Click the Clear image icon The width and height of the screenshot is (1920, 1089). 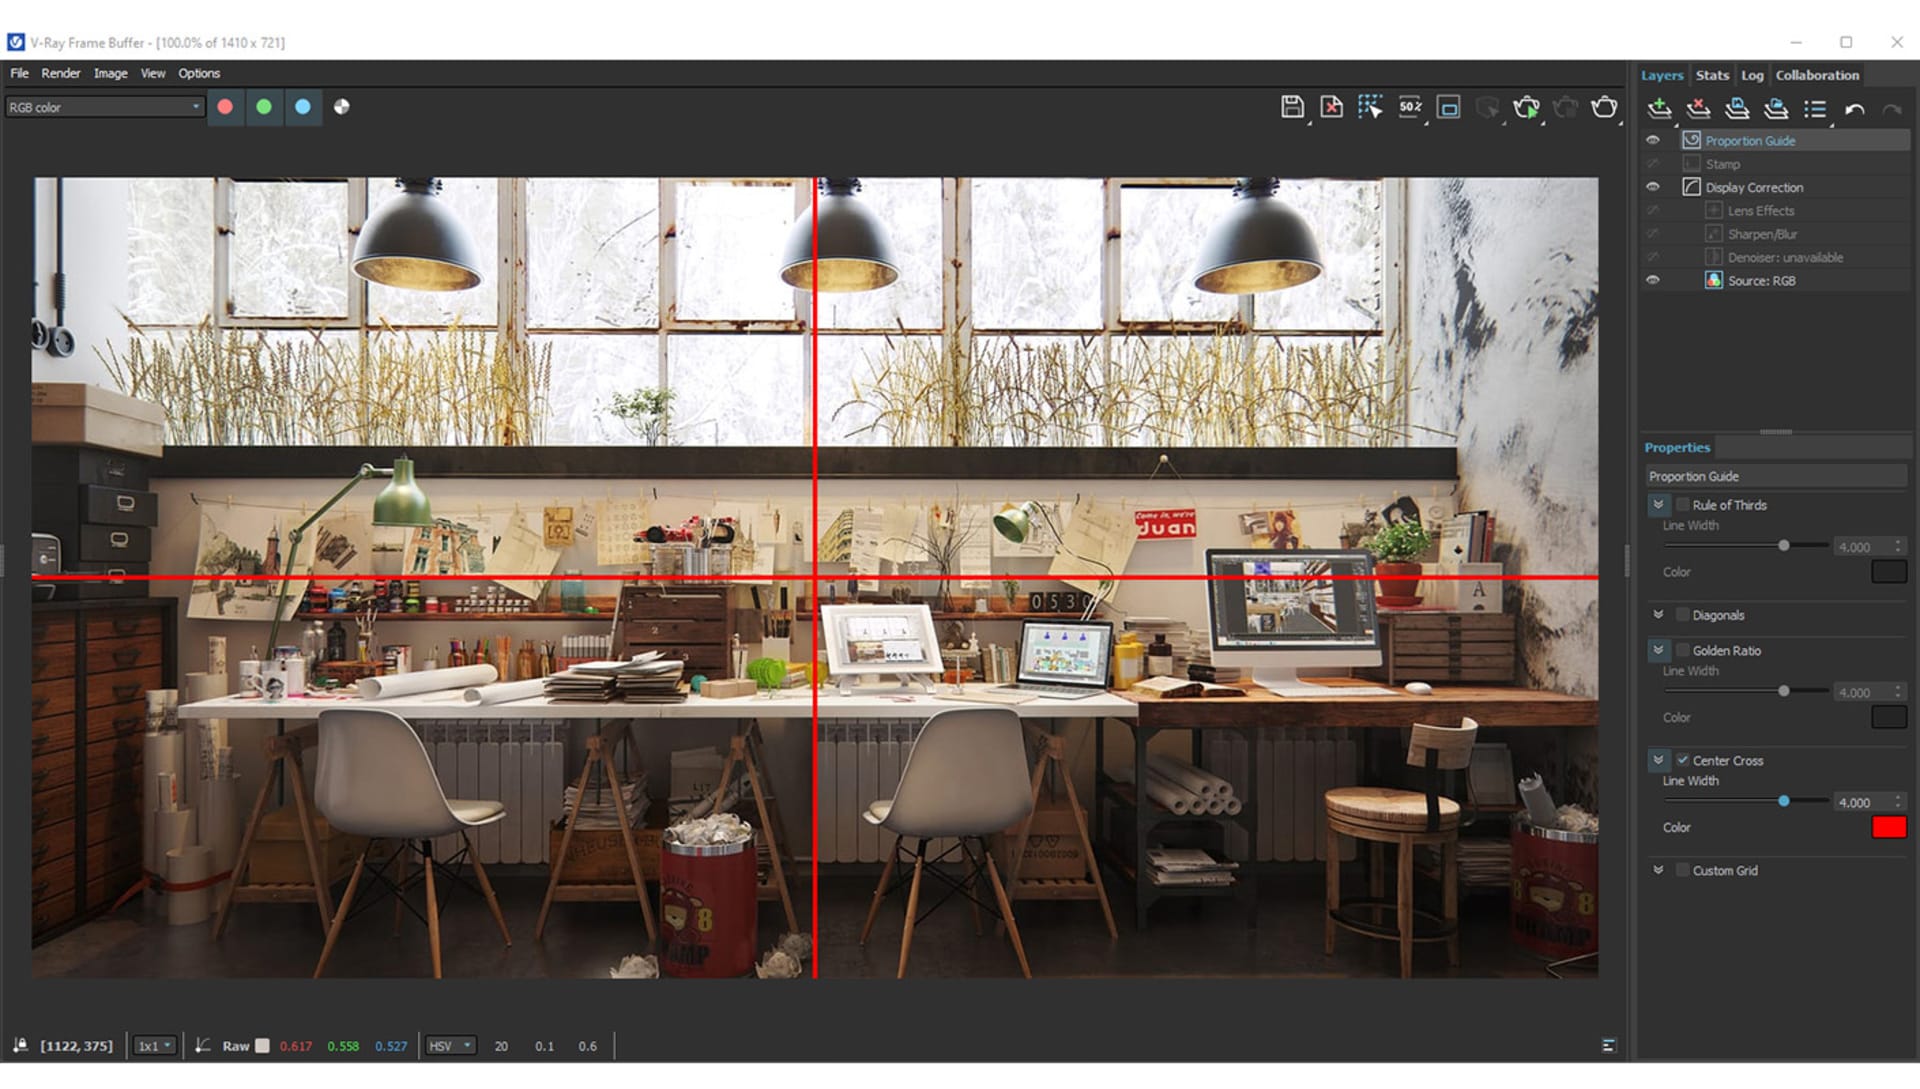pos(1331,107)
